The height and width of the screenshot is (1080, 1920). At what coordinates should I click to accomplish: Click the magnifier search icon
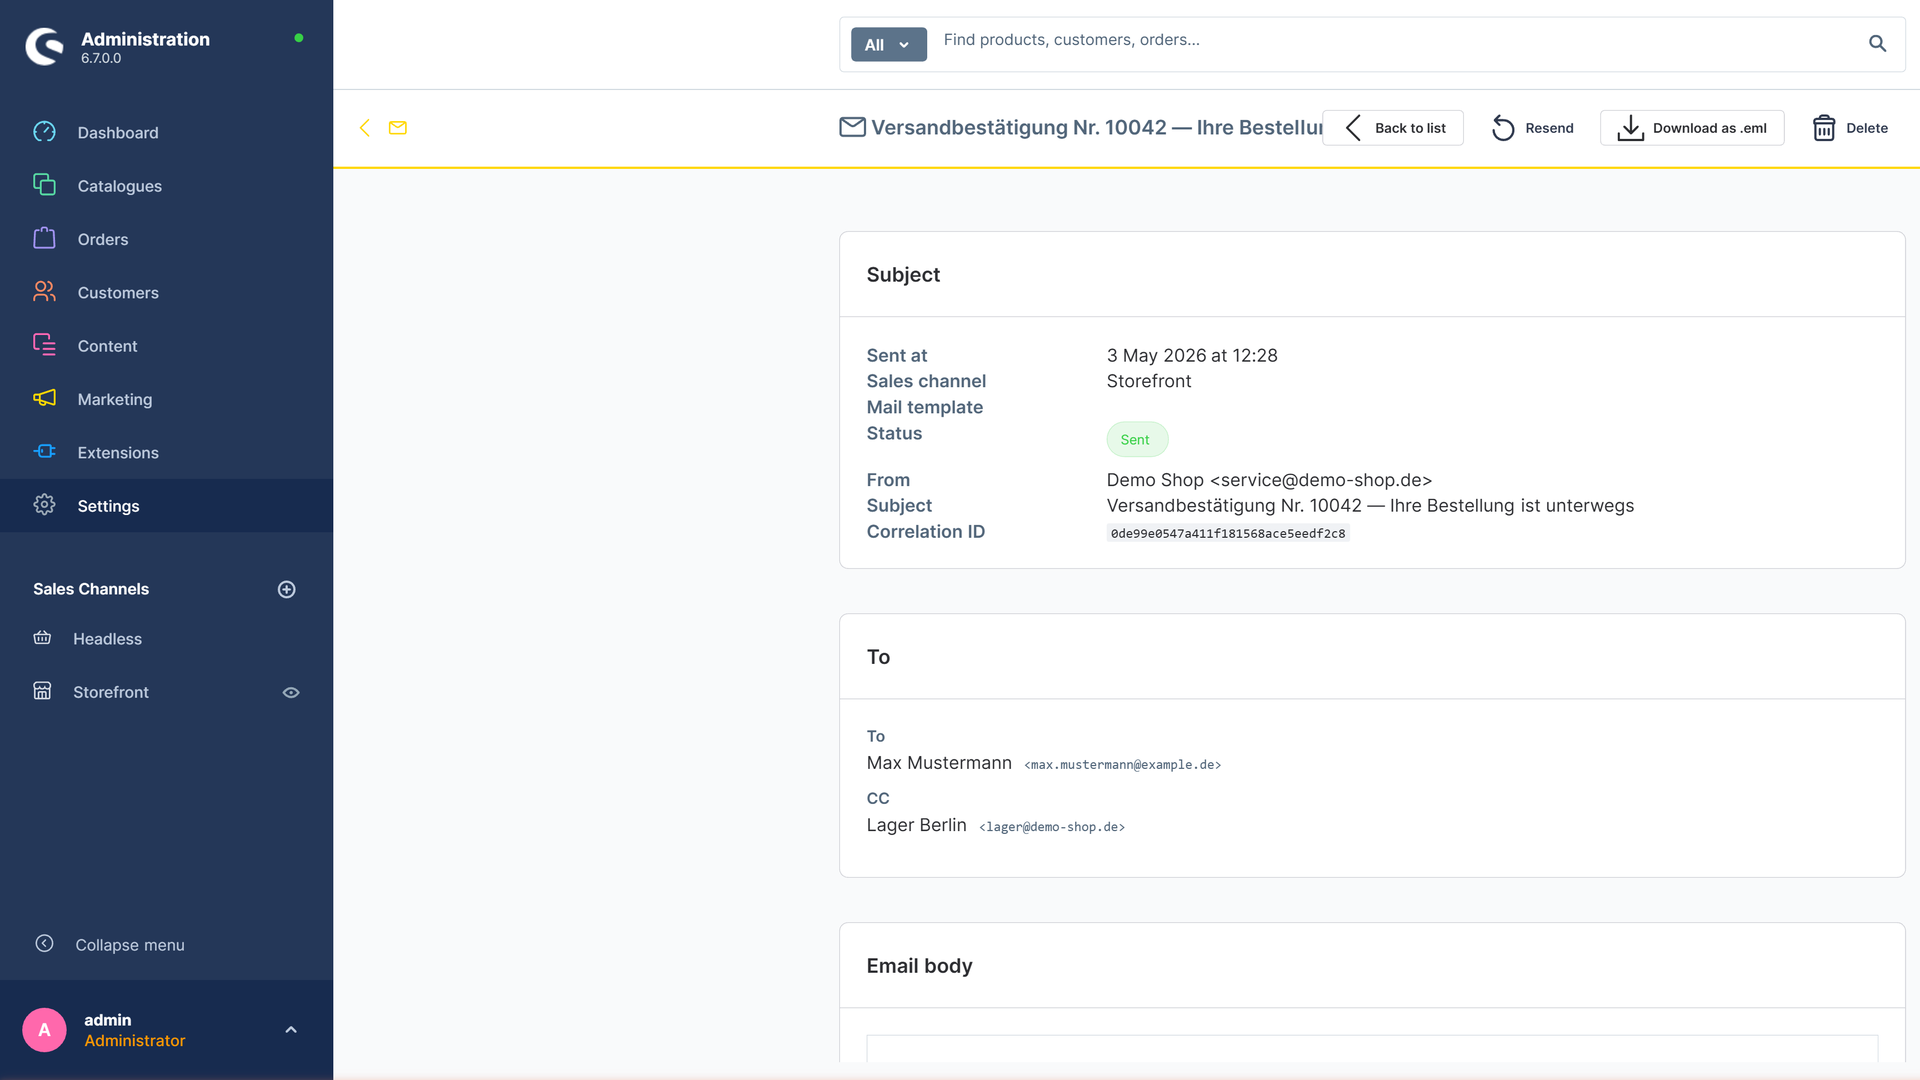point(1877,44)
